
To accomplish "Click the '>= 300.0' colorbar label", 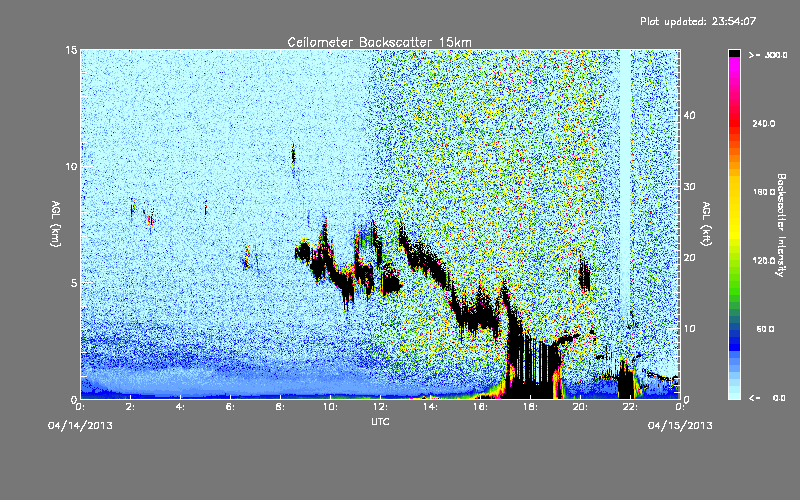I will point(768,55).
